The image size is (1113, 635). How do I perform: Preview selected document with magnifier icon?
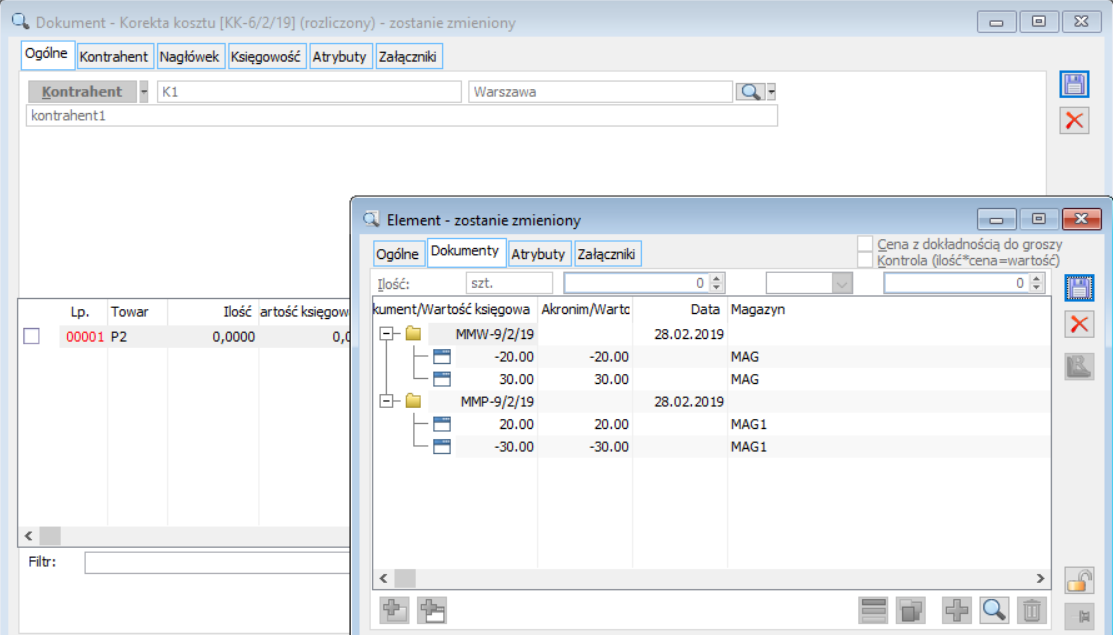[x=994, y=610]
